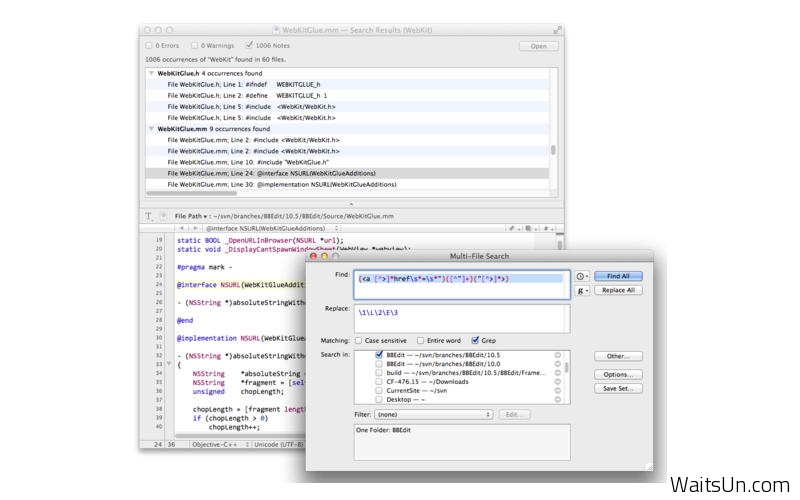Viewport: 800px width, 500px height.
Task: Select WebKitGlue.mm Line 10 #include row
Action: tap(347, 162)
